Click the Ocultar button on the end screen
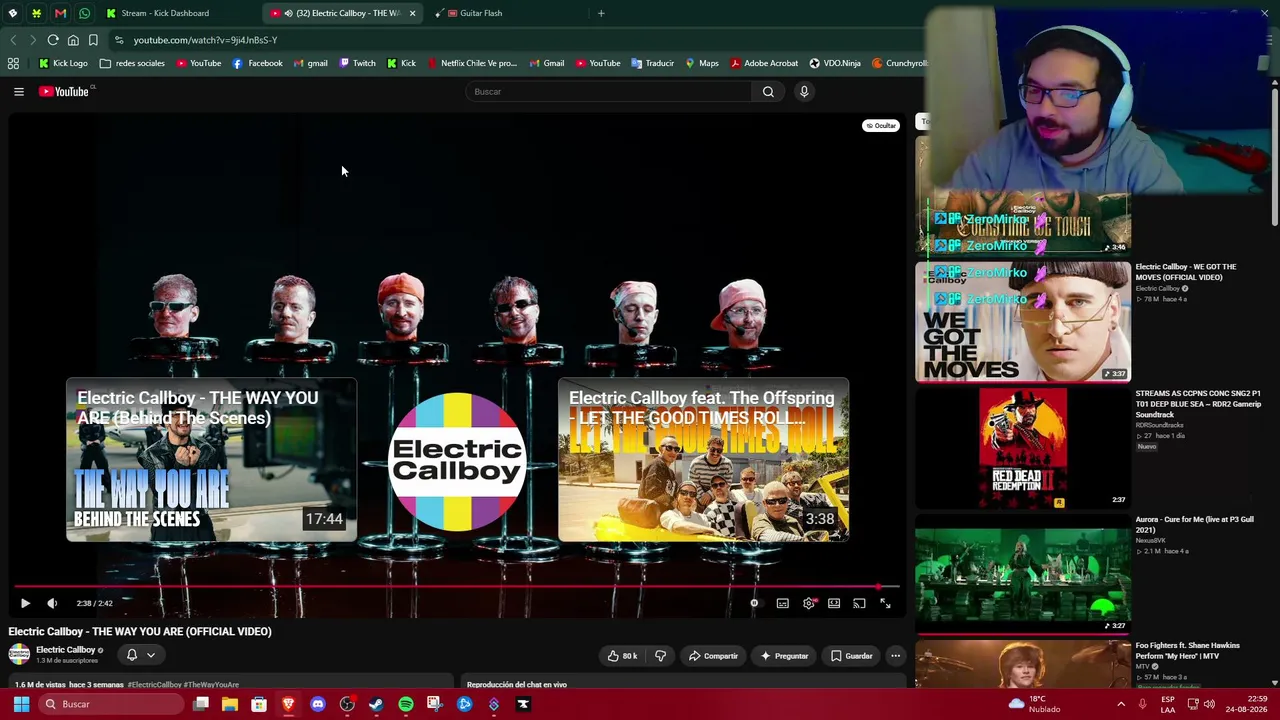This screenshot has height=720, width=1280. pos(881,125)
